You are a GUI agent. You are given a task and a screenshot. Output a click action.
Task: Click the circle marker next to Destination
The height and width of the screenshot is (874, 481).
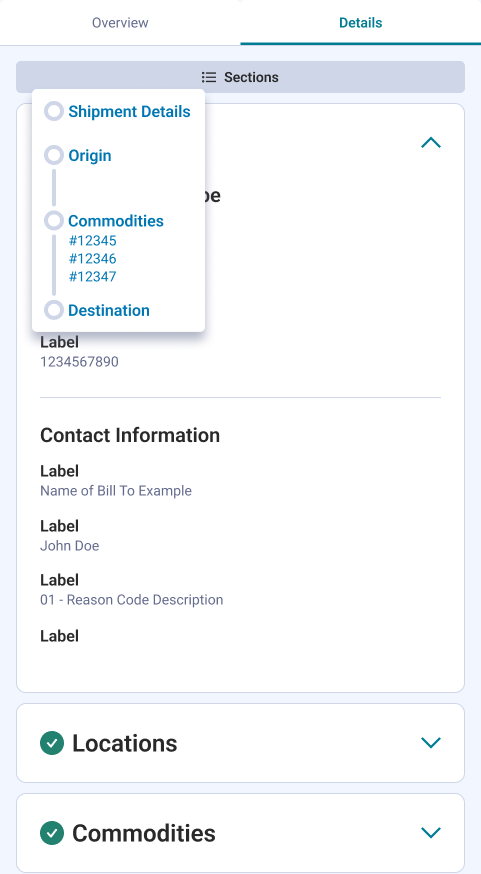54,310
